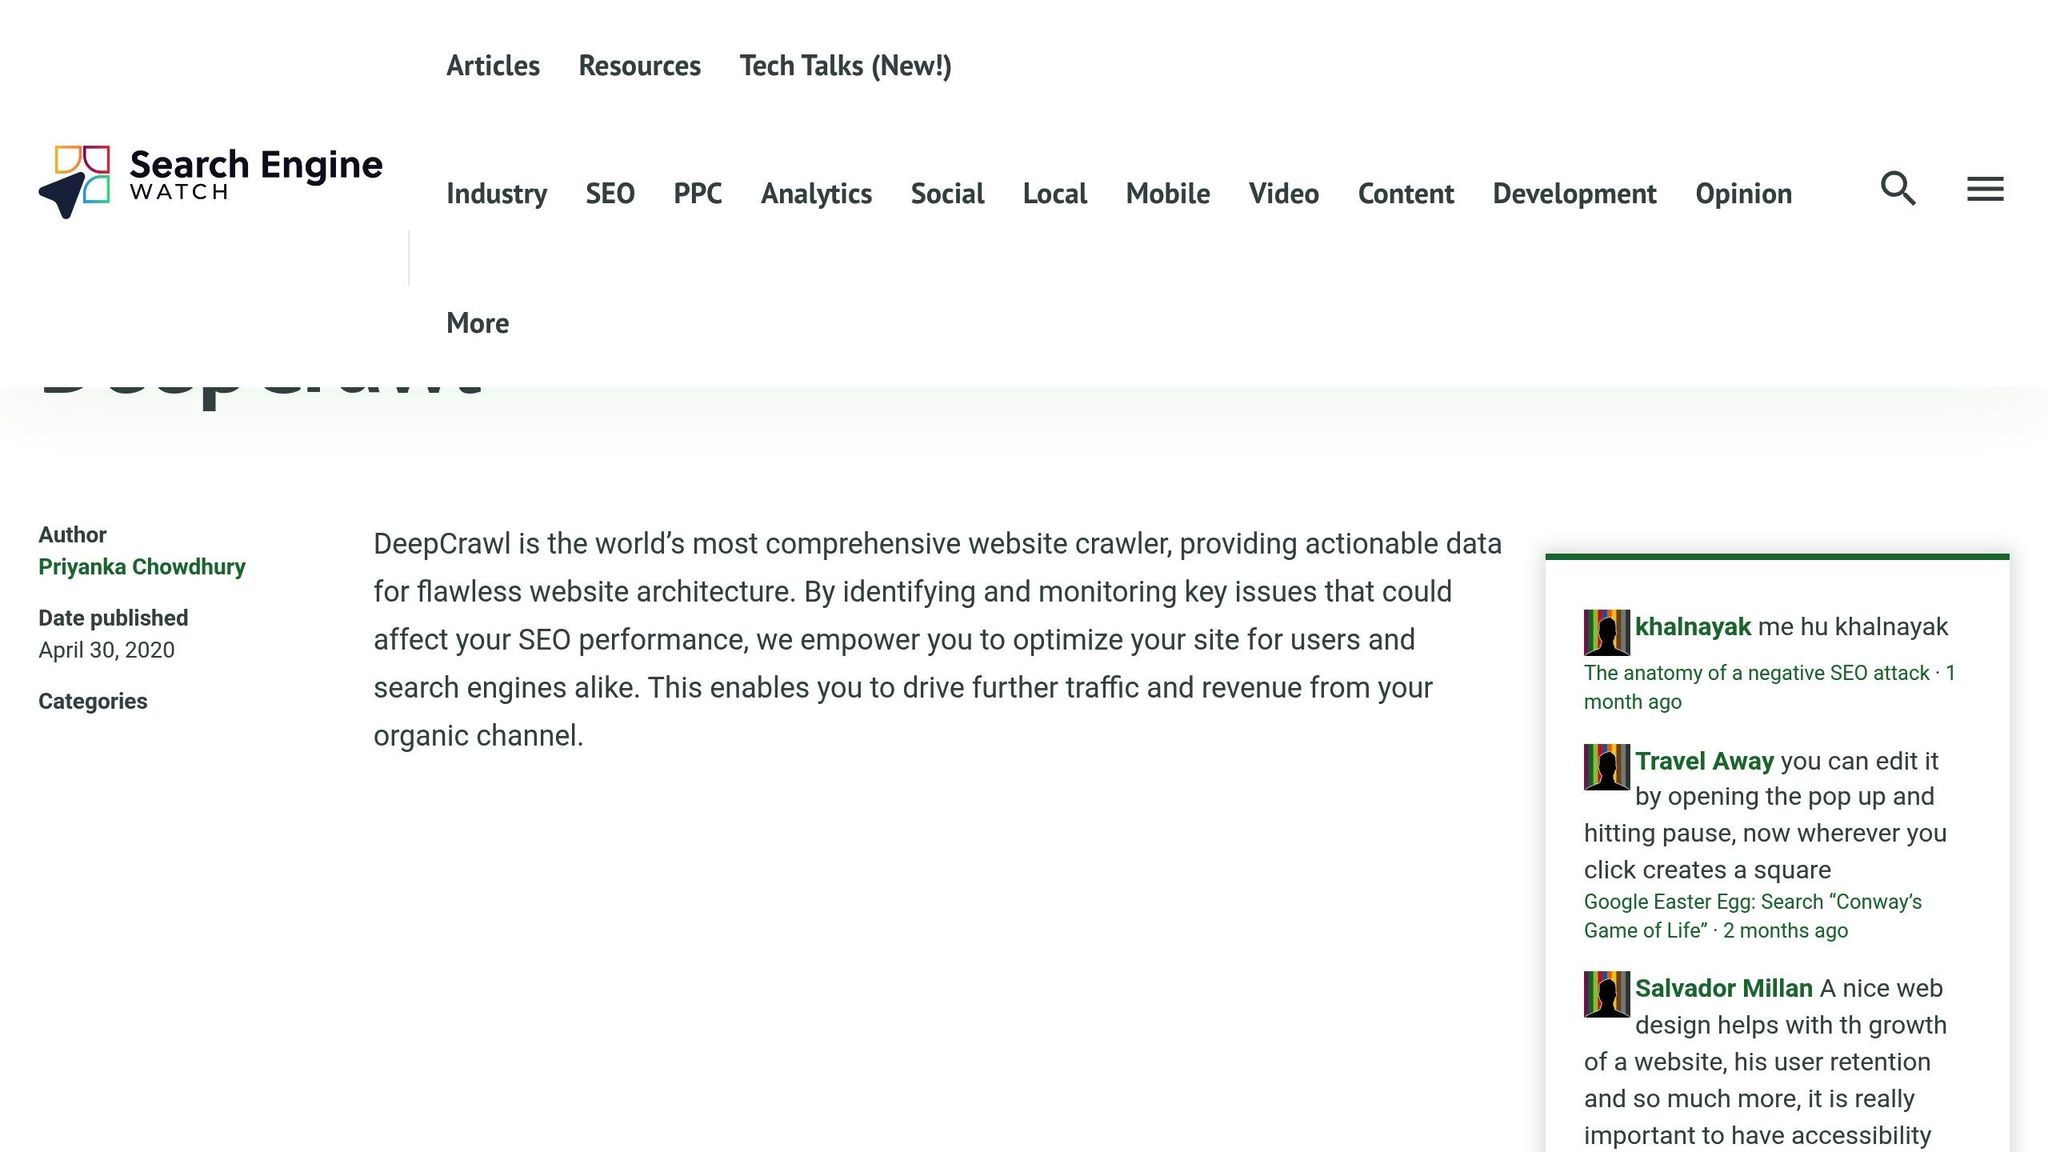Click Travel Away's avatar thumbnail
This screenshot has width=2048, height=1152.
[1607, 767]
